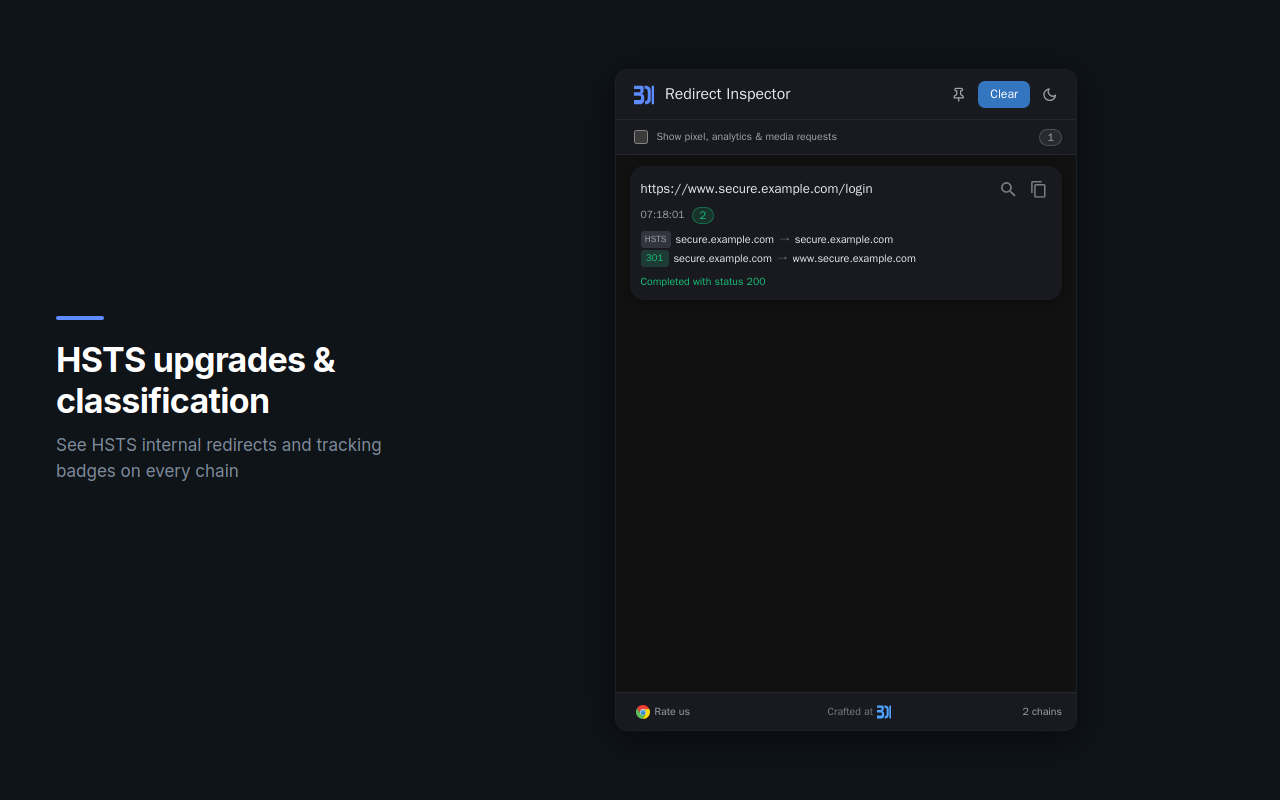1280x800 pixels.
Task: Pin the Redirect Inspector popup
Action: click(x=958, y=94)
